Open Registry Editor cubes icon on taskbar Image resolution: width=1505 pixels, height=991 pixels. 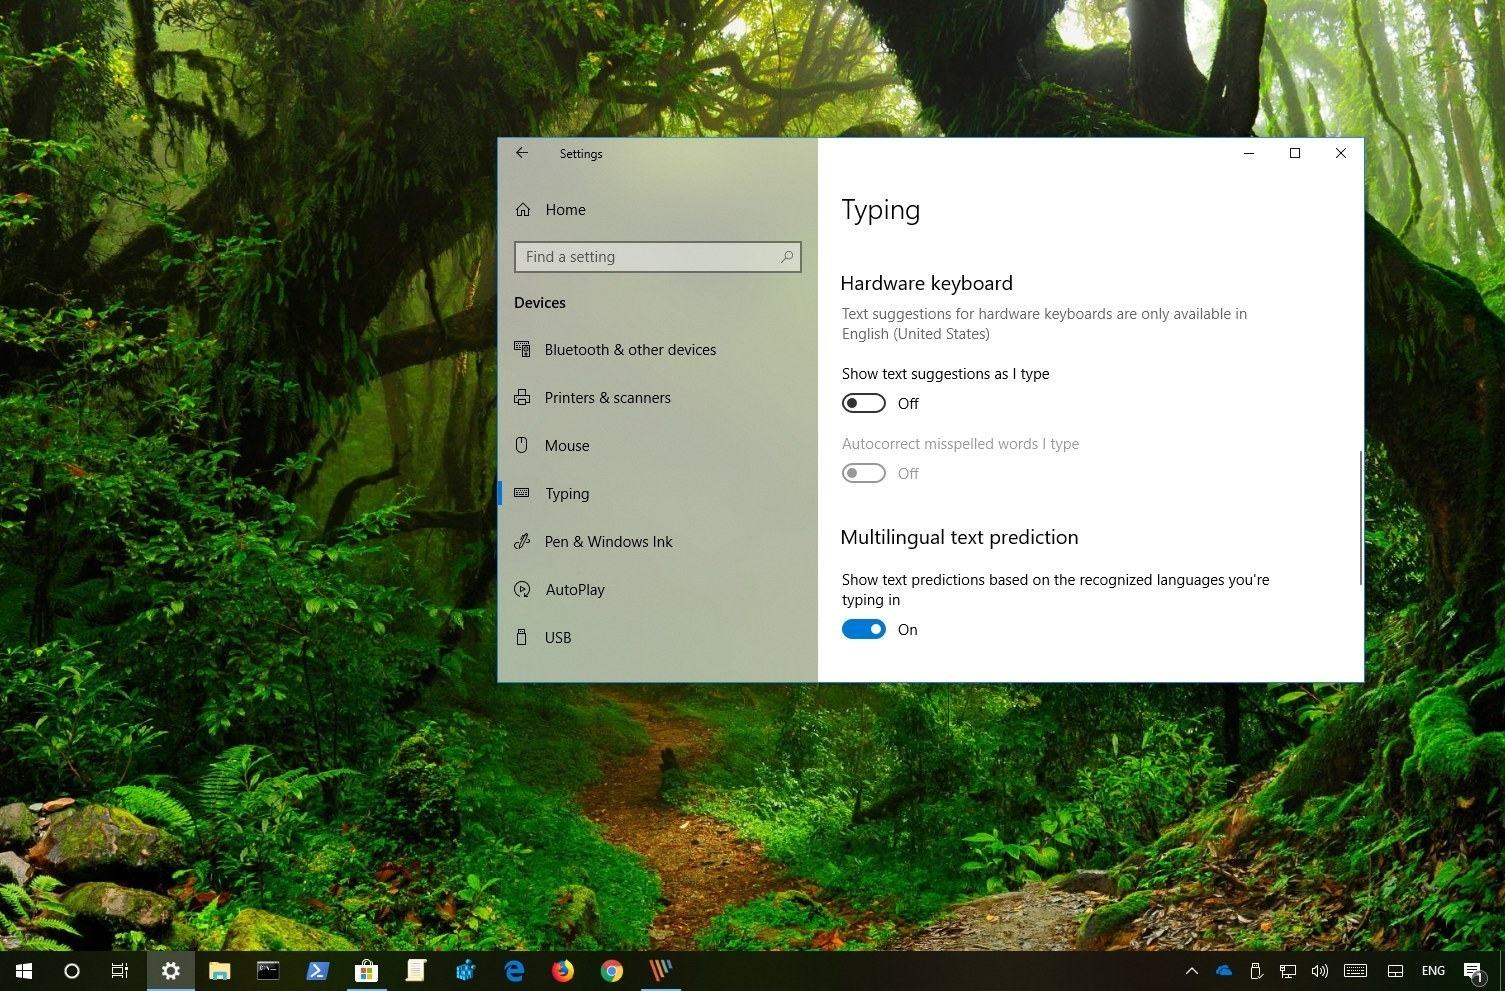pyautogui.click(x=465, y=970)
